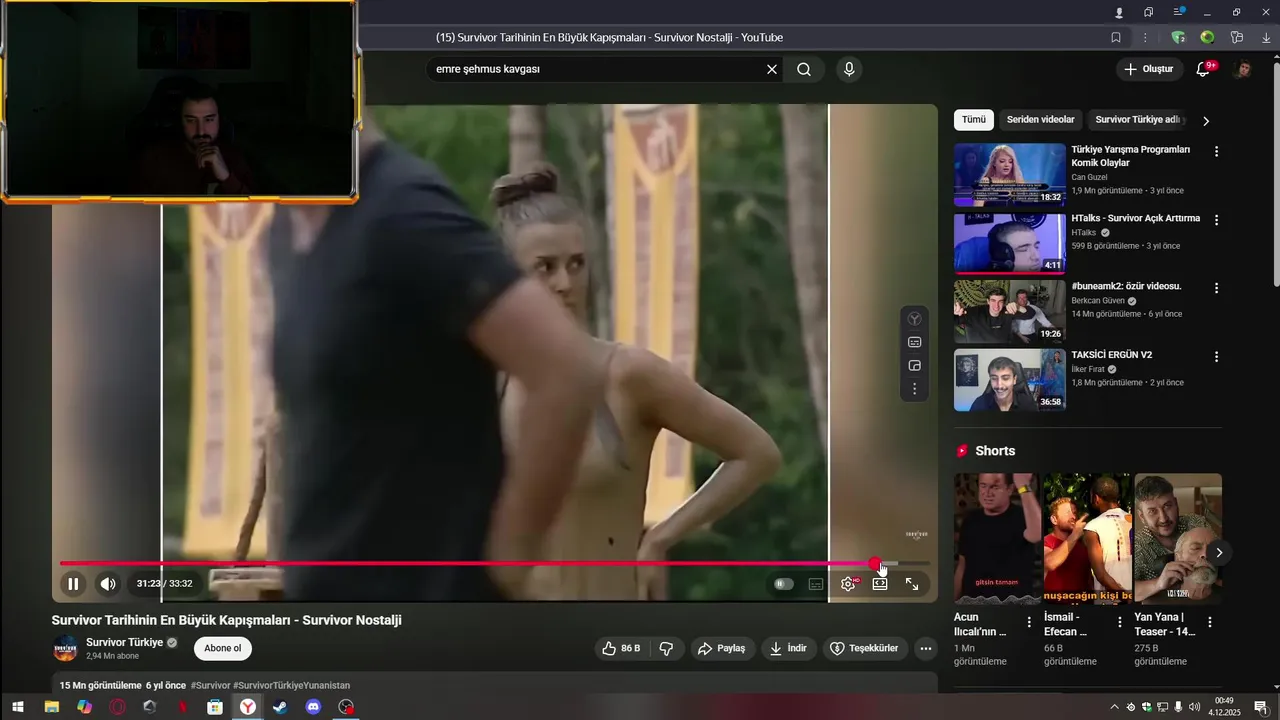
Task: Open the green eye extension
Action: click(x=1207, y=38)
